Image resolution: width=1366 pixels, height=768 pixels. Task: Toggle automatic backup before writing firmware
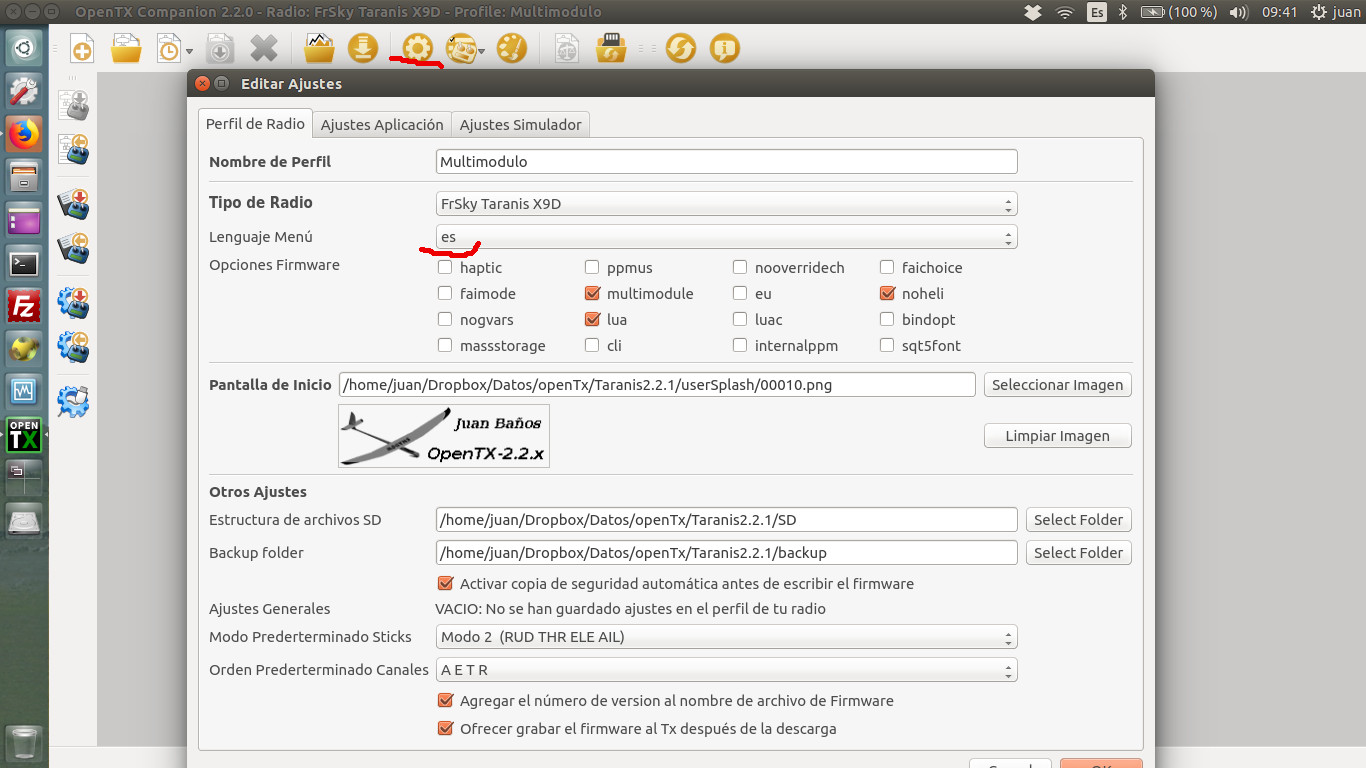point(446,584)
